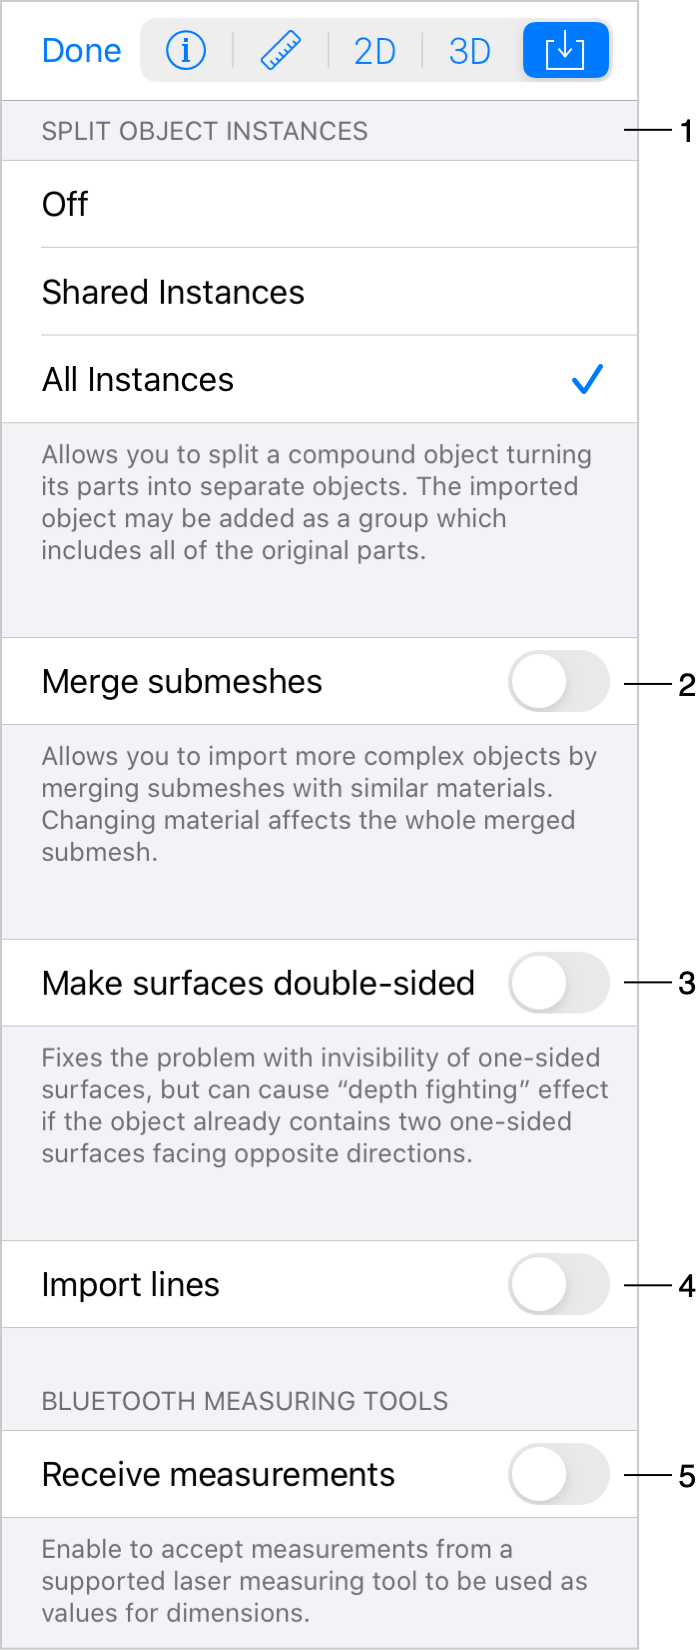Open the object info panel

pyautogui.click(x=186, y=51)
